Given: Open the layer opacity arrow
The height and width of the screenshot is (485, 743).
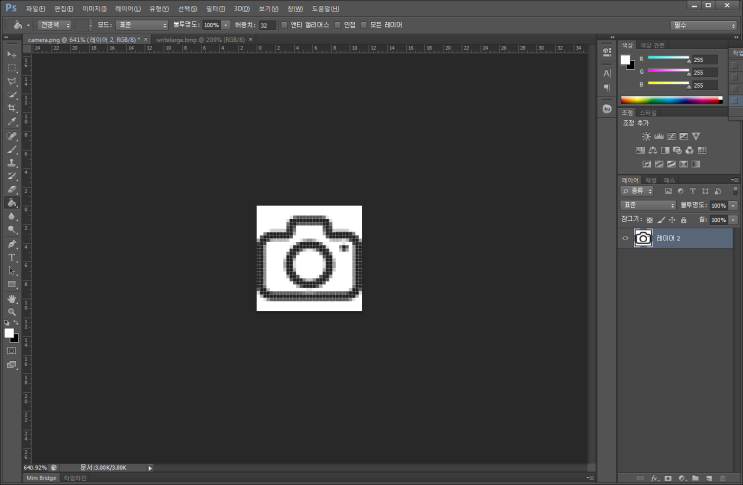Looking at the screenshot, I should point(733,206).
